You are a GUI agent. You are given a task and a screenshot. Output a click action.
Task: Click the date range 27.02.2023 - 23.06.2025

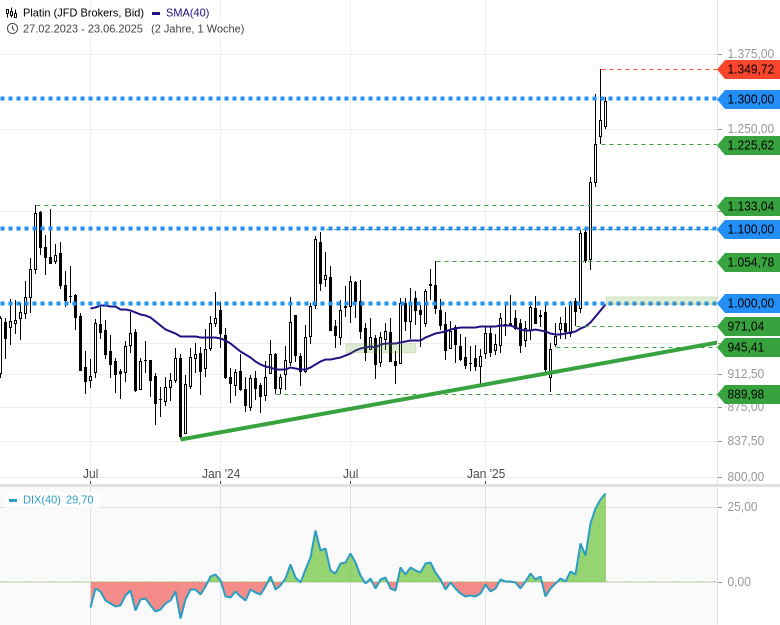point(83,29)
